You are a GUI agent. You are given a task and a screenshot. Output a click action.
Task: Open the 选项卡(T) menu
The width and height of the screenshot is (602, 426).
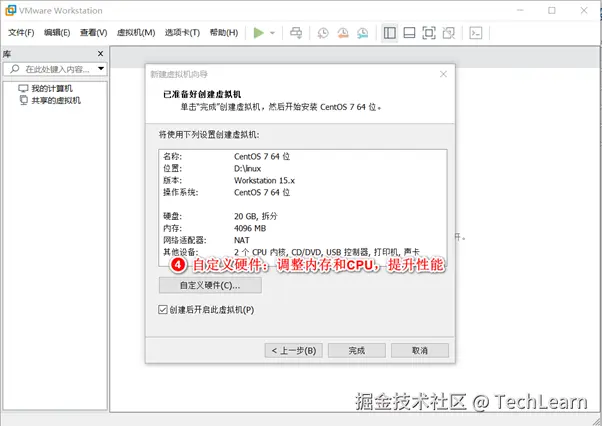[x=182, y=33]
